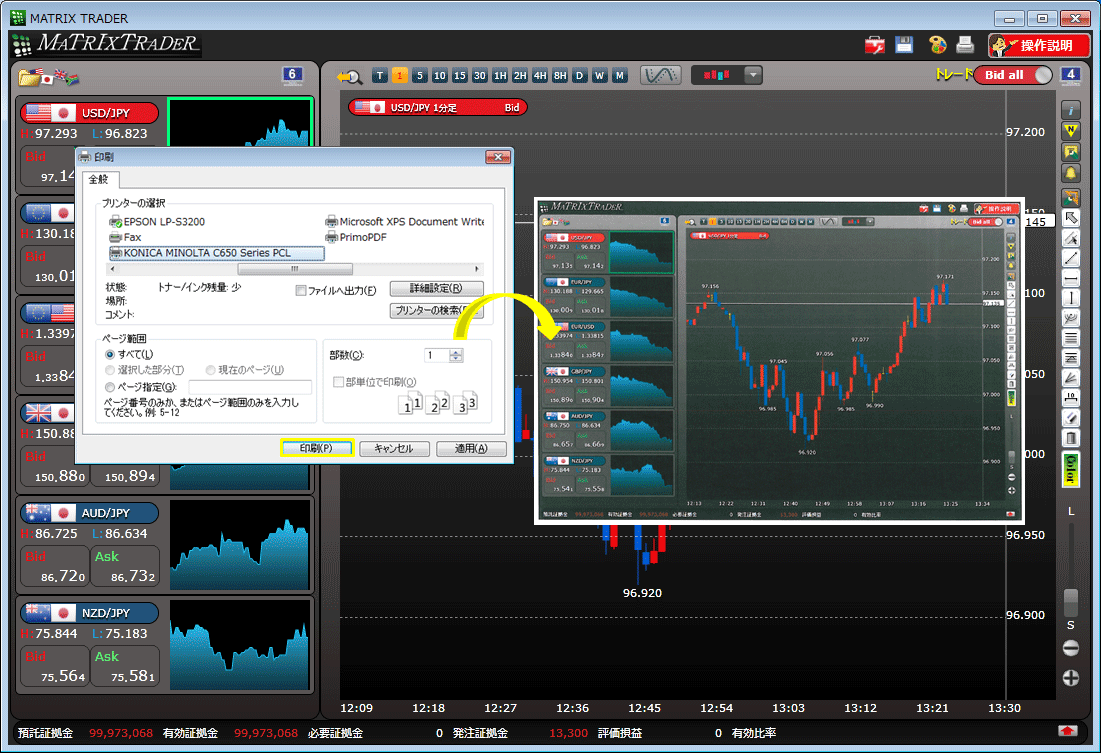1101x753 pixels.
Task: Select the Fax printer
Action: coord(125,237)
